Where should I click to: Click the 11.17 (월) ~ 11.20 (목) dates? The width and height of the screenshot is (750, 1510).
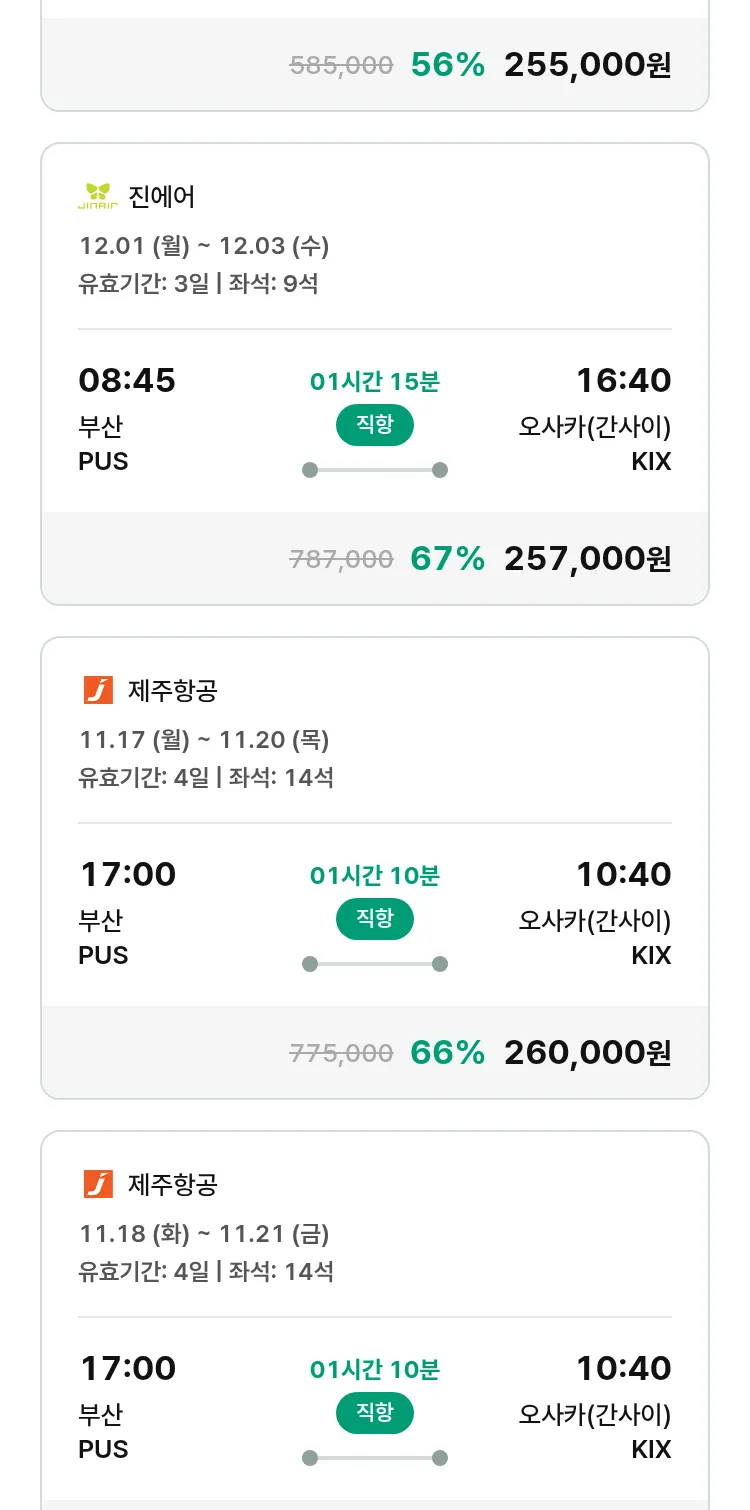(x=204, y=740)
